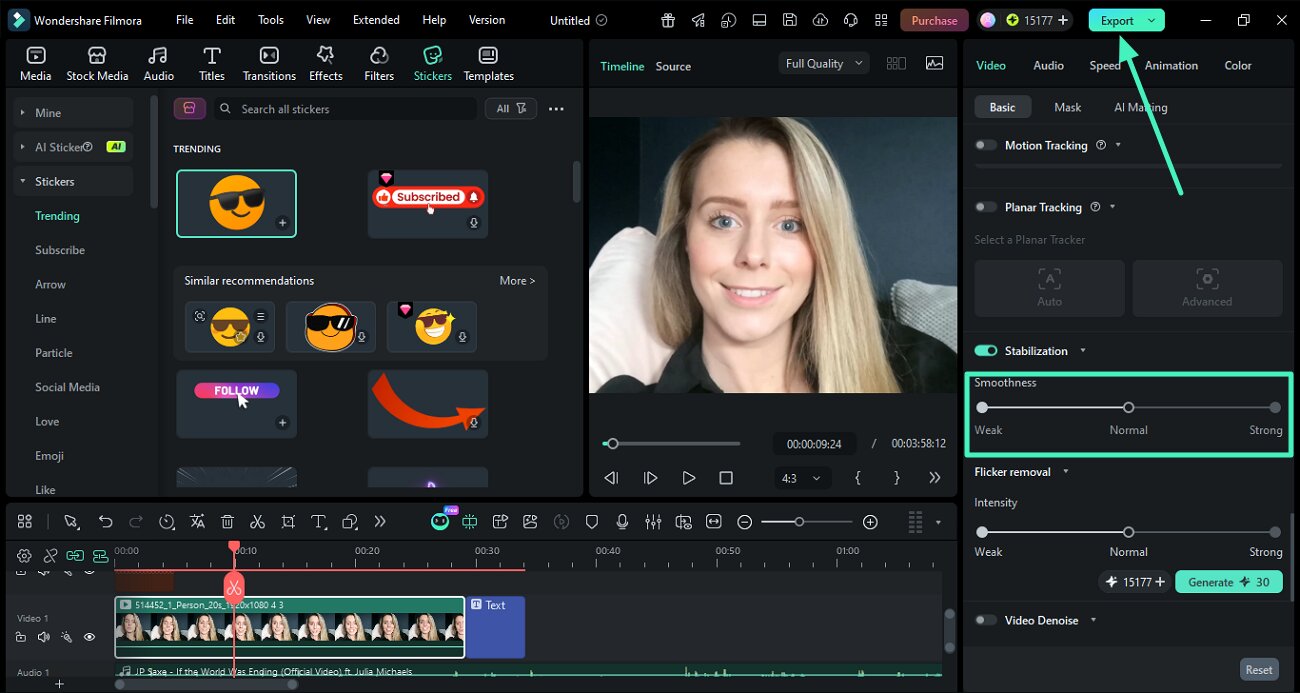Toggle the auto ripple link icon
Viewport: 1300px width, 693px height.
click(75, 555)
